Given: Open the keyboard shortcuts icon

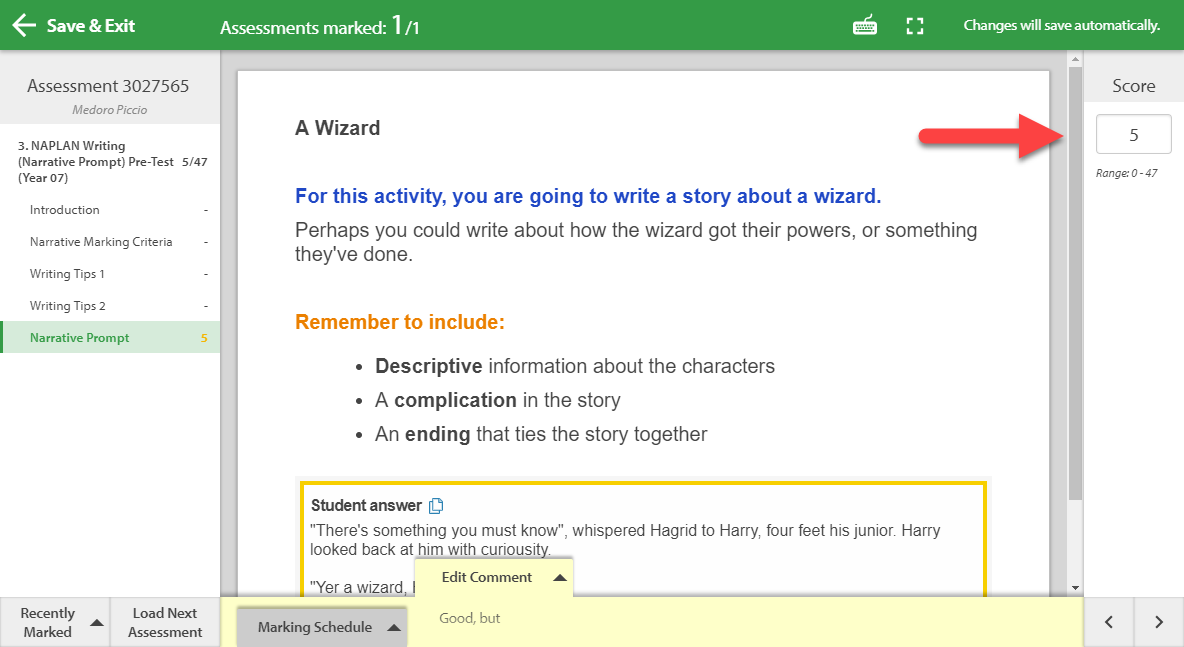Looking at the screenshot, I should click(865, 26).
